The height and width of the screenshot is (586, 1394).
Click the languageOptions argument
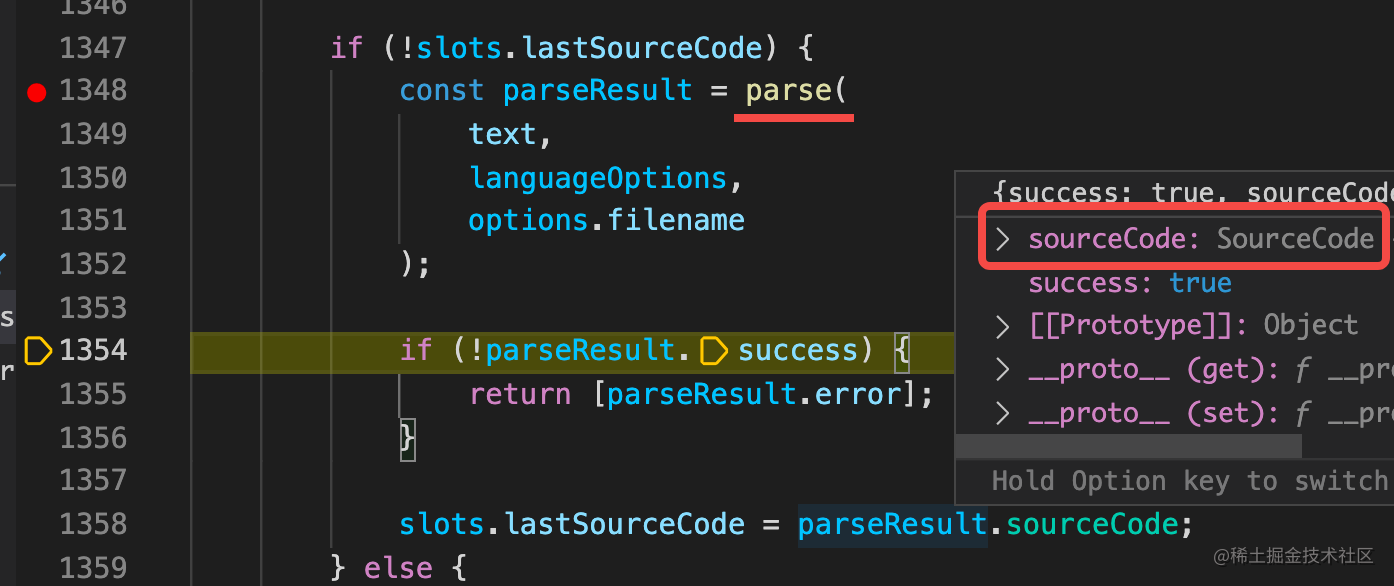coord(598,178)
